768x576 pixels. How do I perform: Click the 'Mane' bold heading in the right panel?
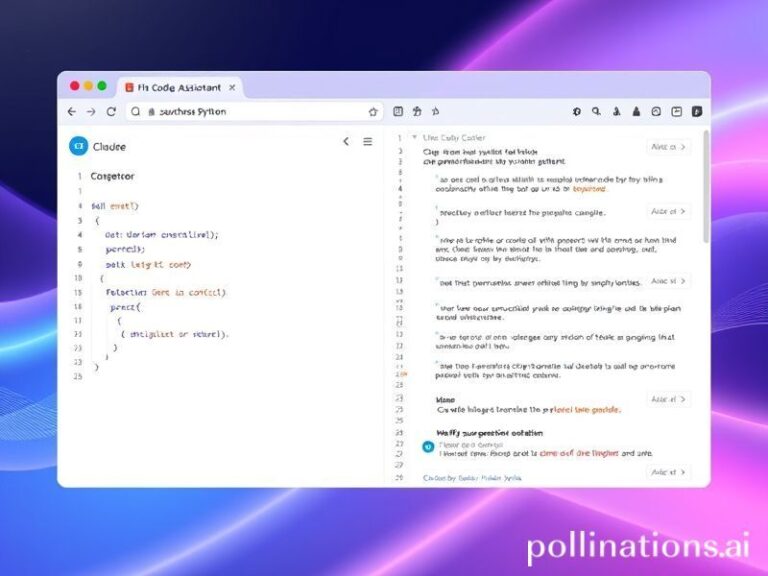coord(445,400)
